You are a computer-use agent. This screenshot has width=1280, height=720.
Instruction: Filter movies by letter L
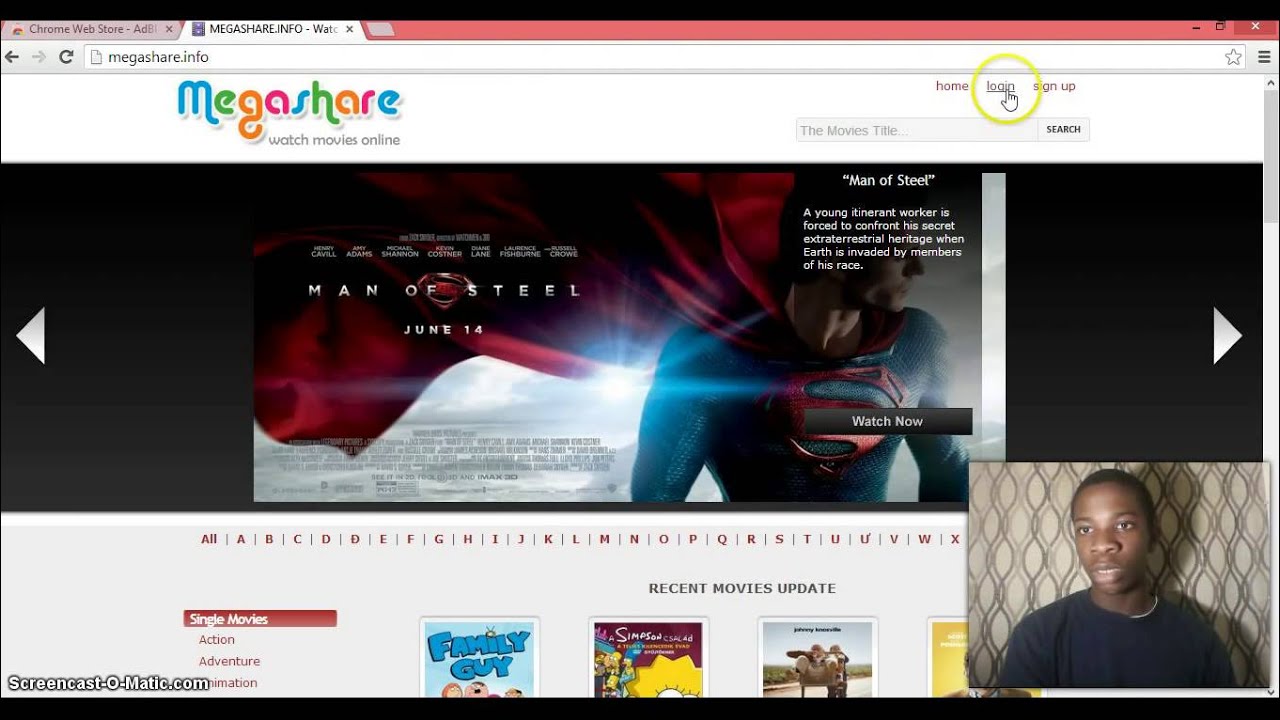point(576,539)
